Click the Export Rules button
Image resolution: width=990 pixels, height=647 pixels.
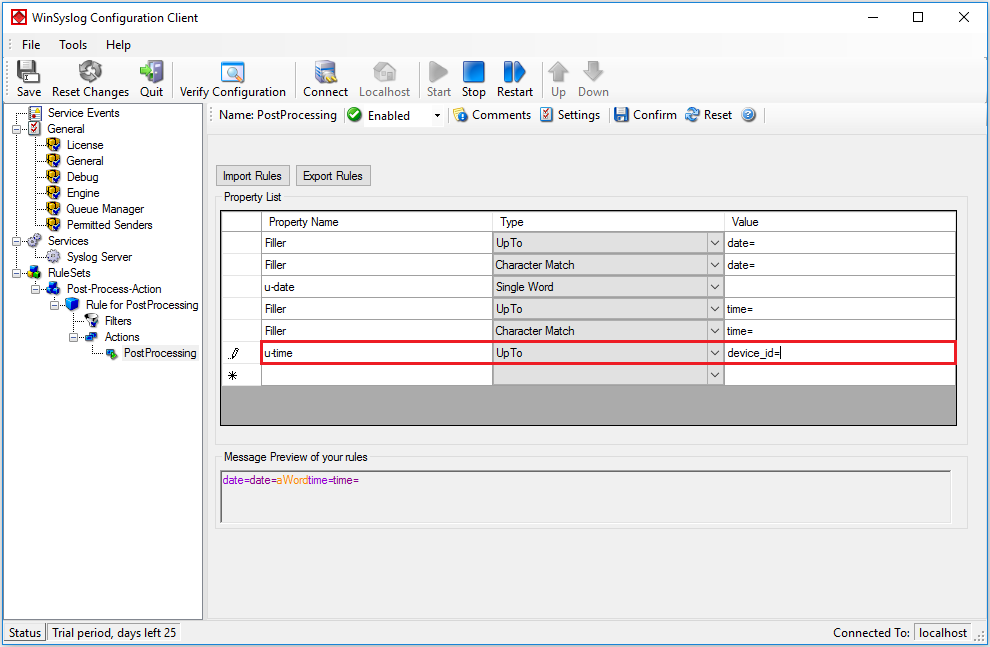333,176
